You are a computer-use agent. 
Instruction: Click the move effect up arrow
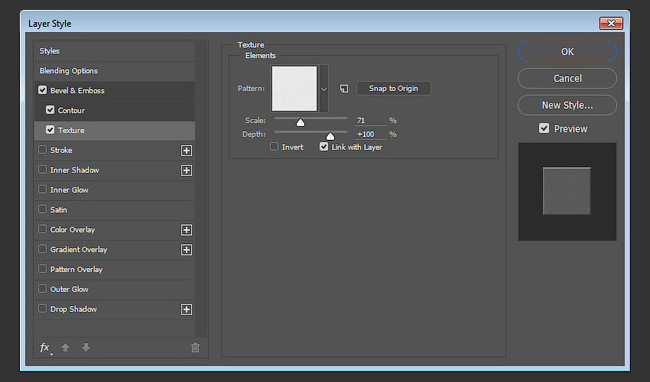65,348
